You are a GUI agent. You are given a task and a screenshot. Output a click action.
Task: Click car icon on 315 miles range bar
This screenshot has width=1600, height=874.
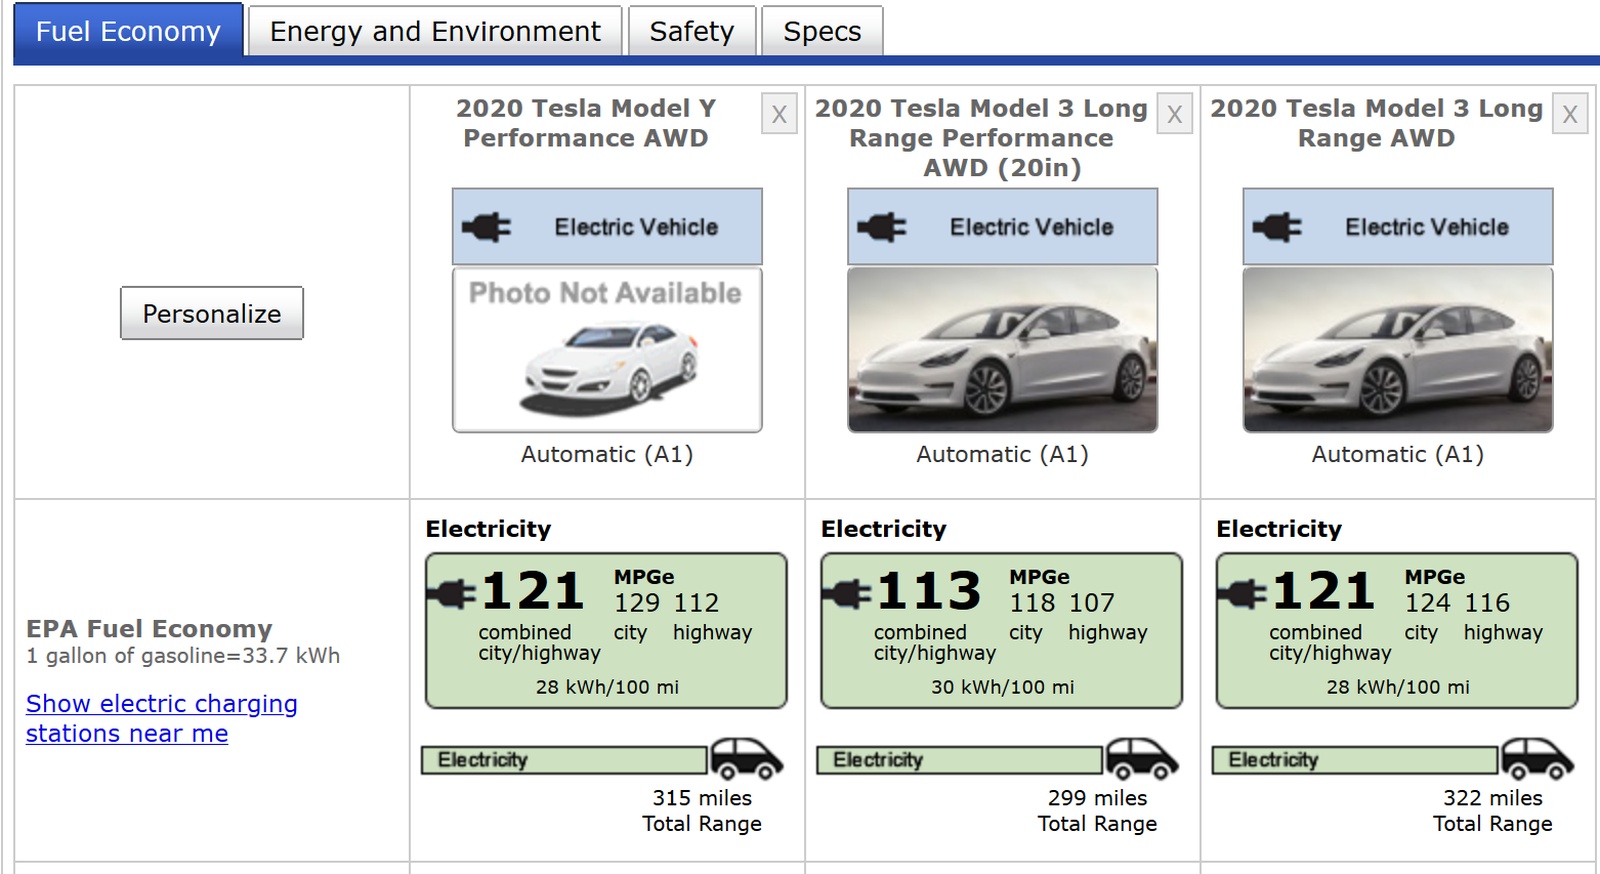(747, 759)
